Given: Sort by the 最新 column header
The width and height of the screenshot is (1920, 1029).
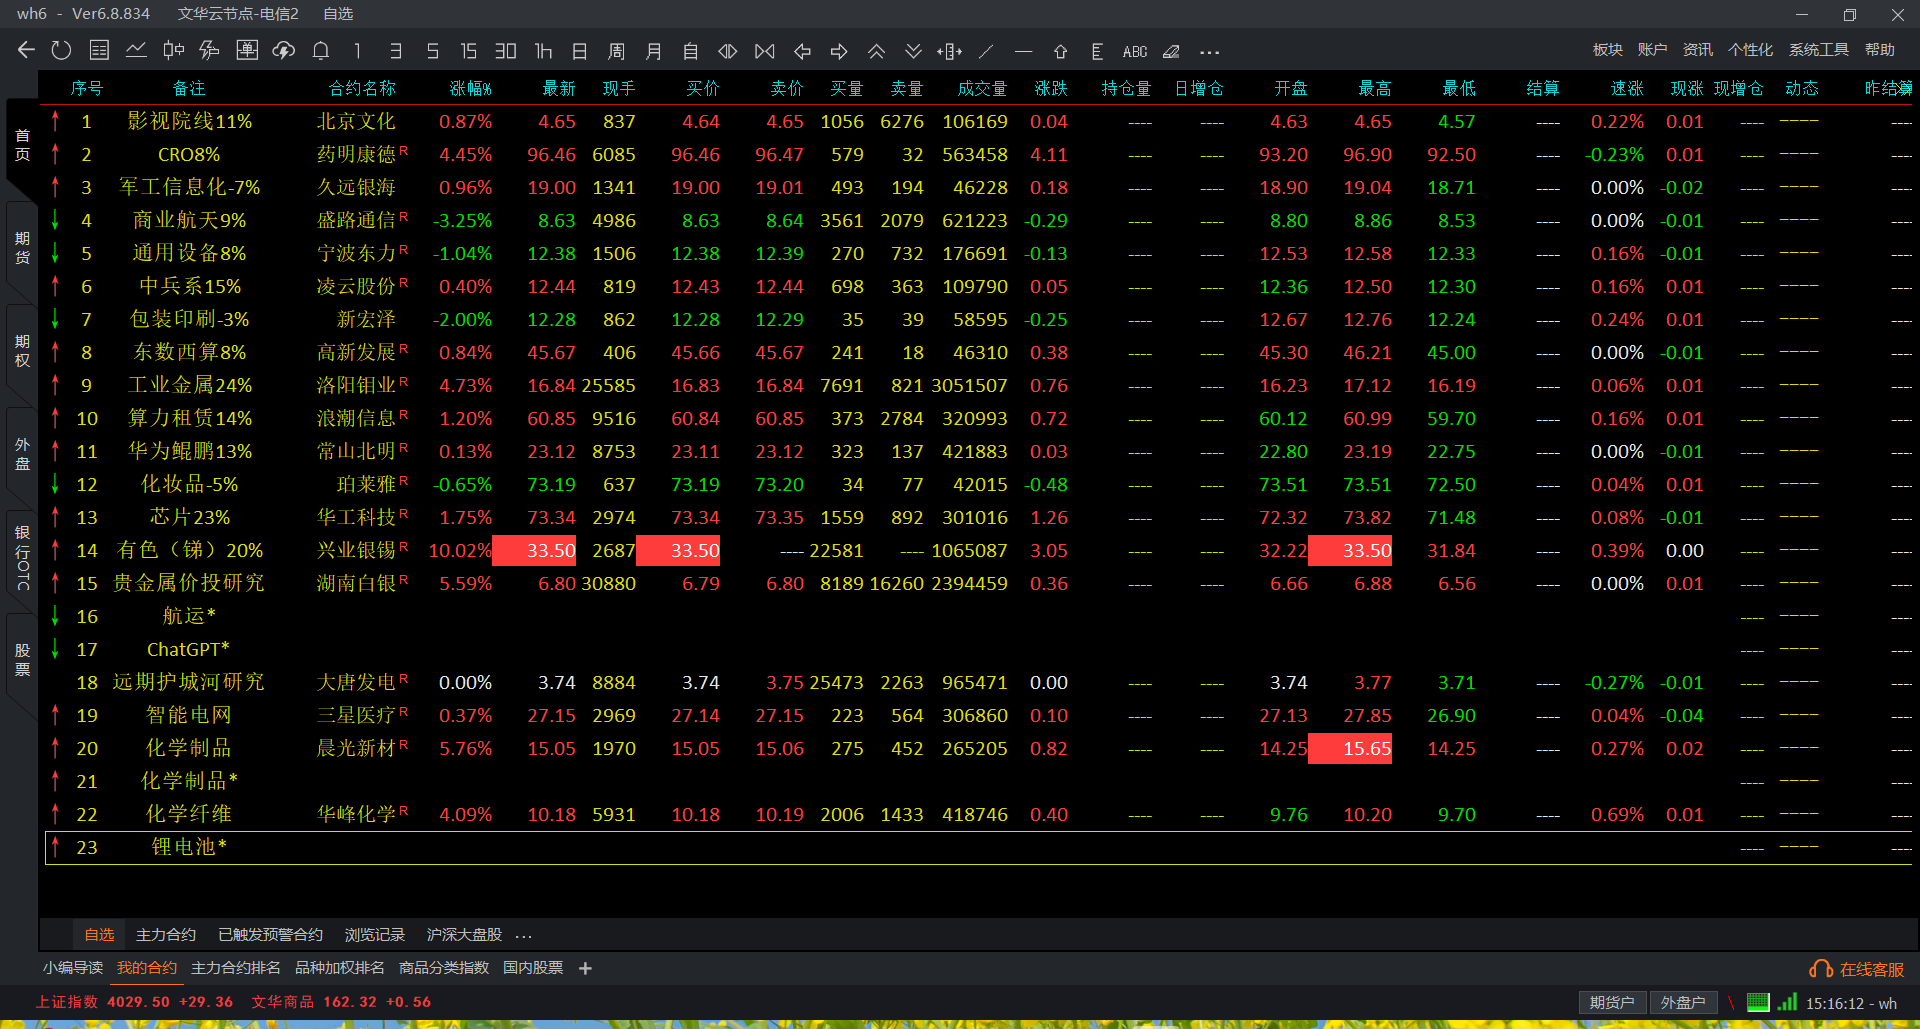Looking at the screenshot, I should (559, 88).
